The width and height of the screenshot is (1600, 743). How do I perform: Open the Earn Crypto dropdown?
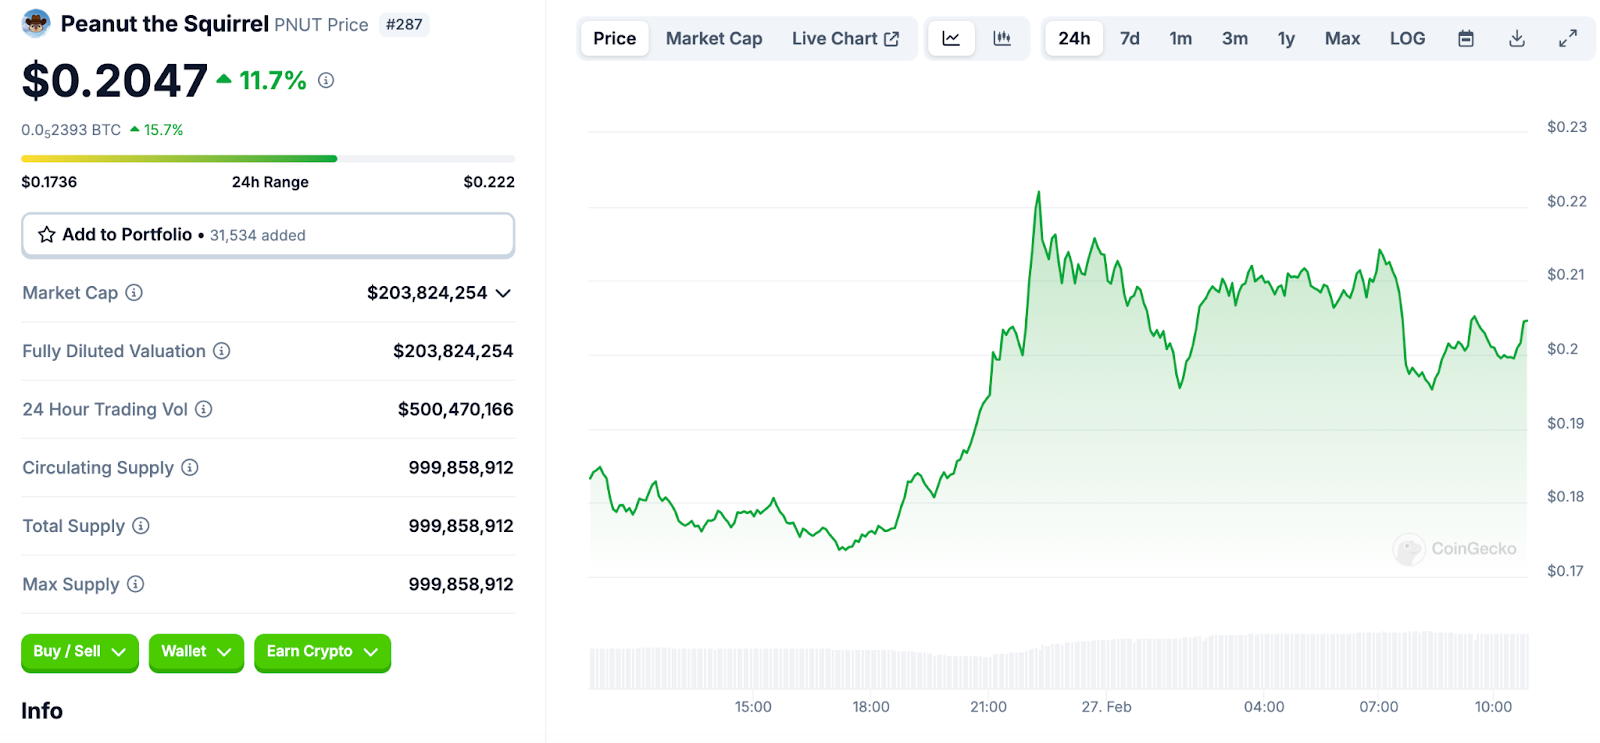[x=322, y=652]
